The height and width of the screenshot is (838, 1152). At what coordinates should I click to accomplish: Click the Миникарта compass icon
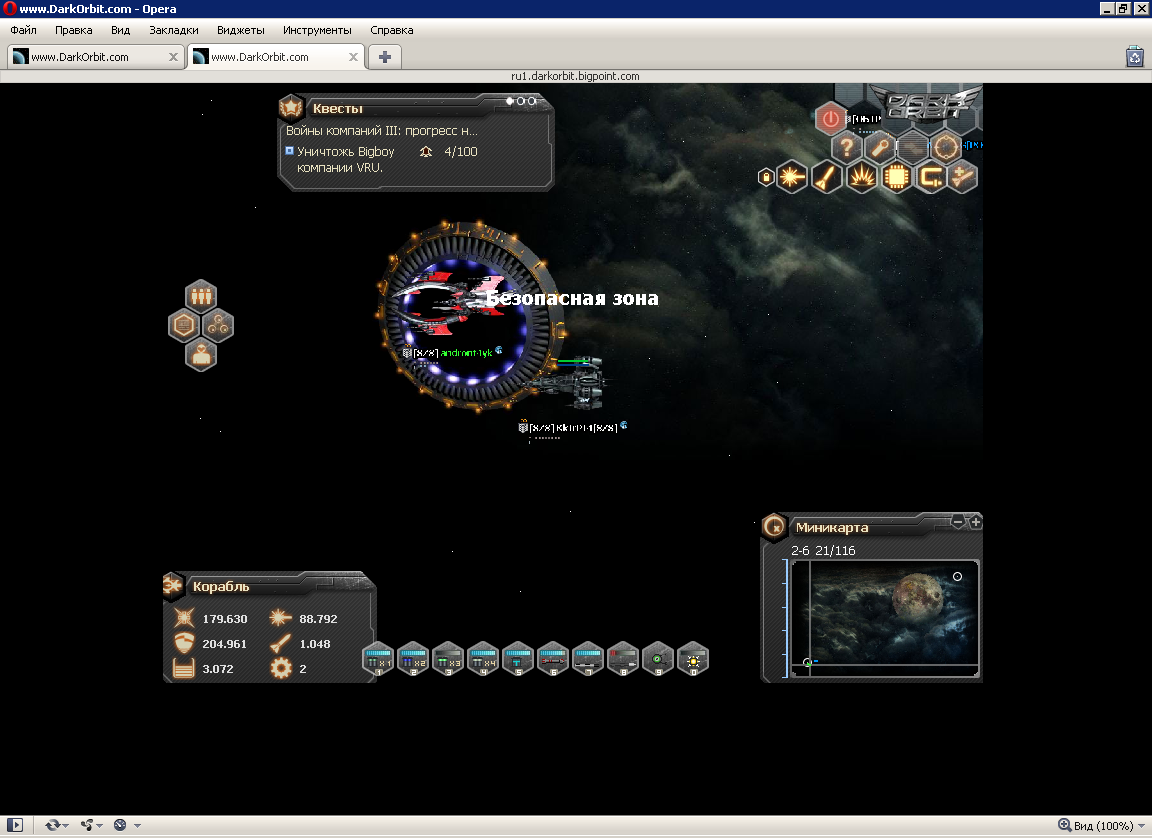point(774,527)
